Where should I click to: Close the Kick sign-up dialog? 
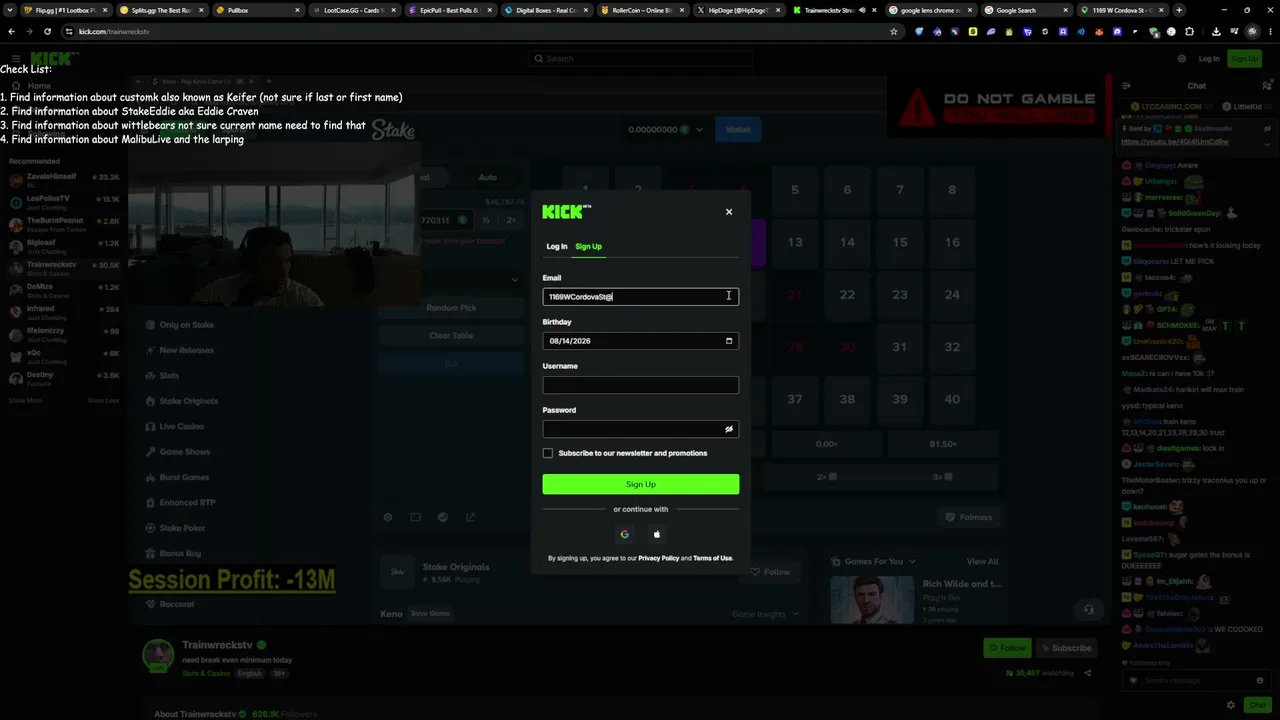pos(729,212)
